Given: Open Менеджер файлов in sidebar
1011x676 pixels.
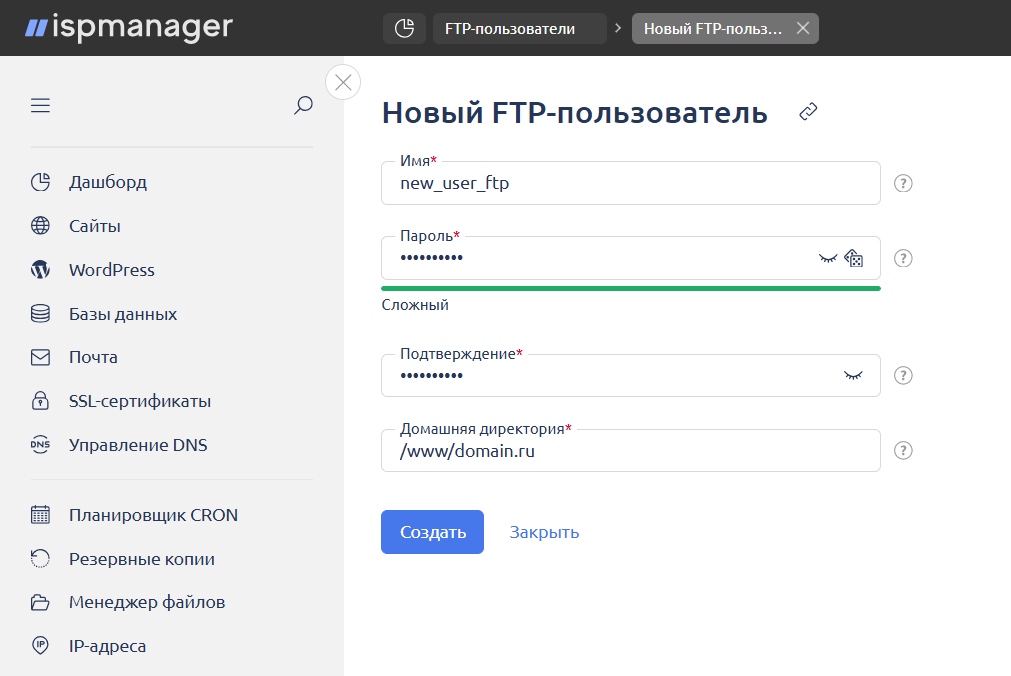Looking at the screenshot, I should coord(146,602).
